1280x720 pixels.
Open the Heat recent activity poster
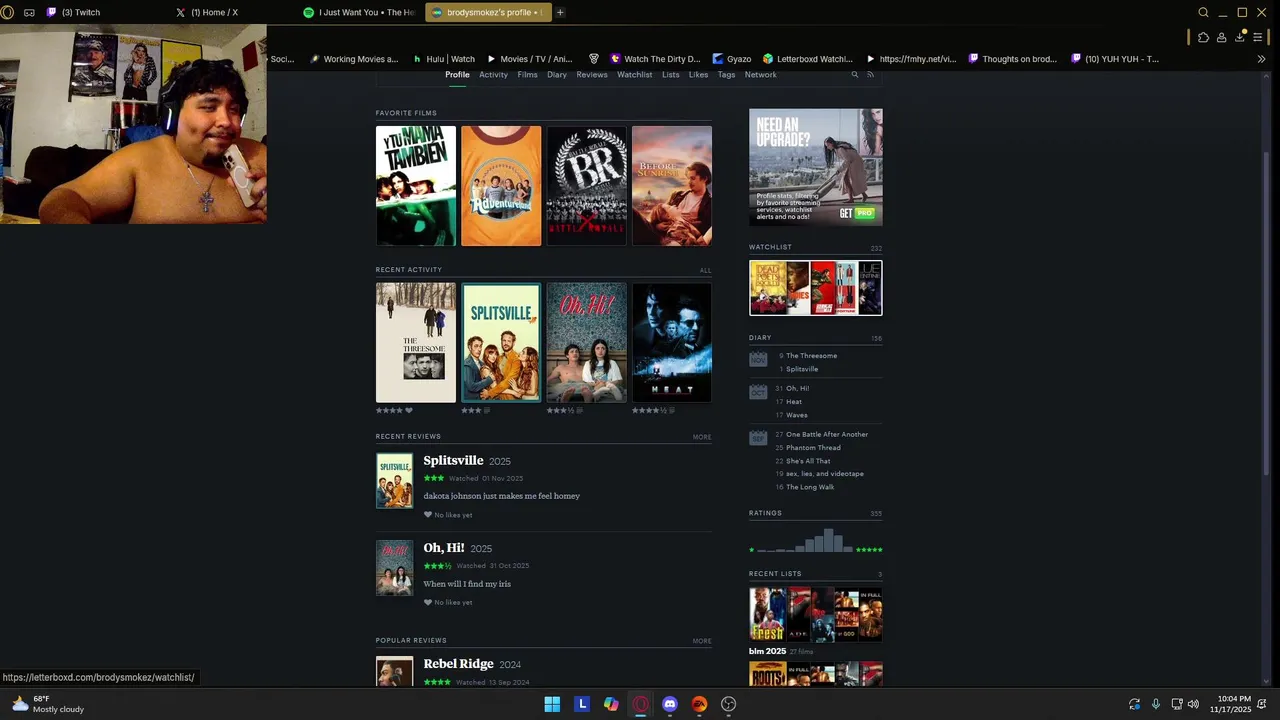click(672, 342)
